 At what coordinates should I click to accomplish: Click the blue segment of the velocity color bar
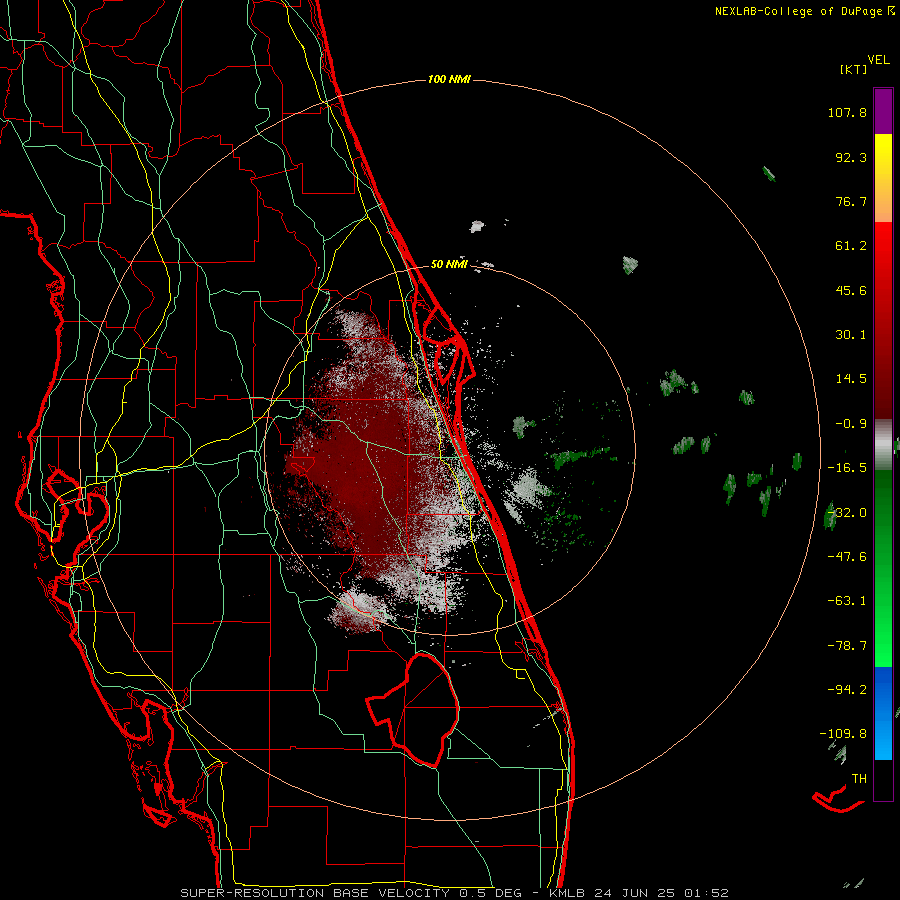pos(883,713)
